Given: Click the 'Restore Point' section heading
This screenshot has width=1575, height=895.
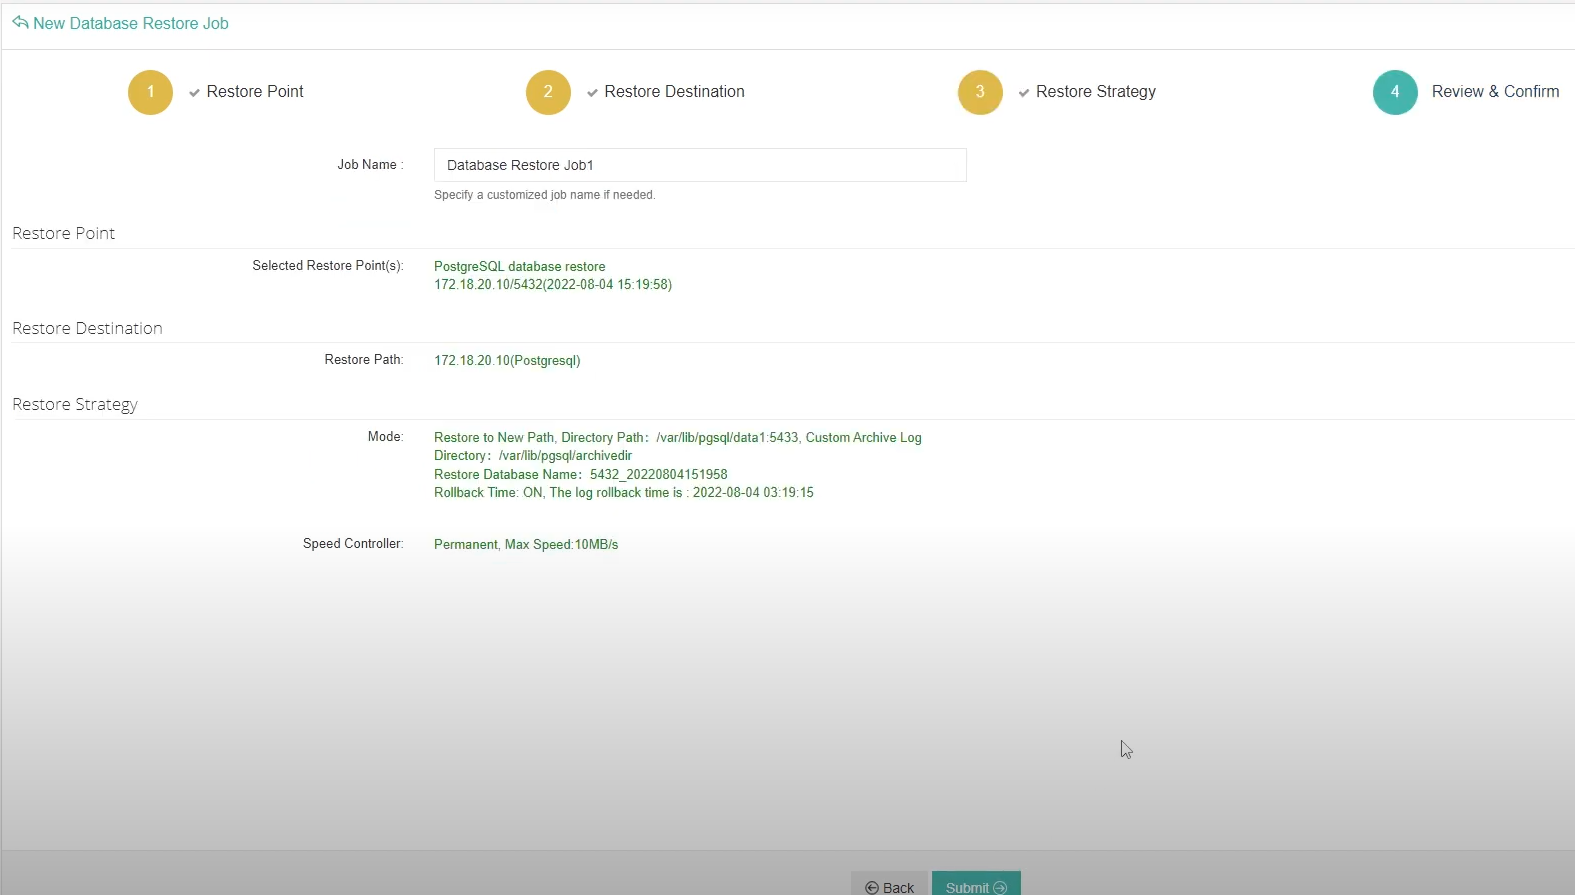Looking at the screenshot, I should click(64, 233).
